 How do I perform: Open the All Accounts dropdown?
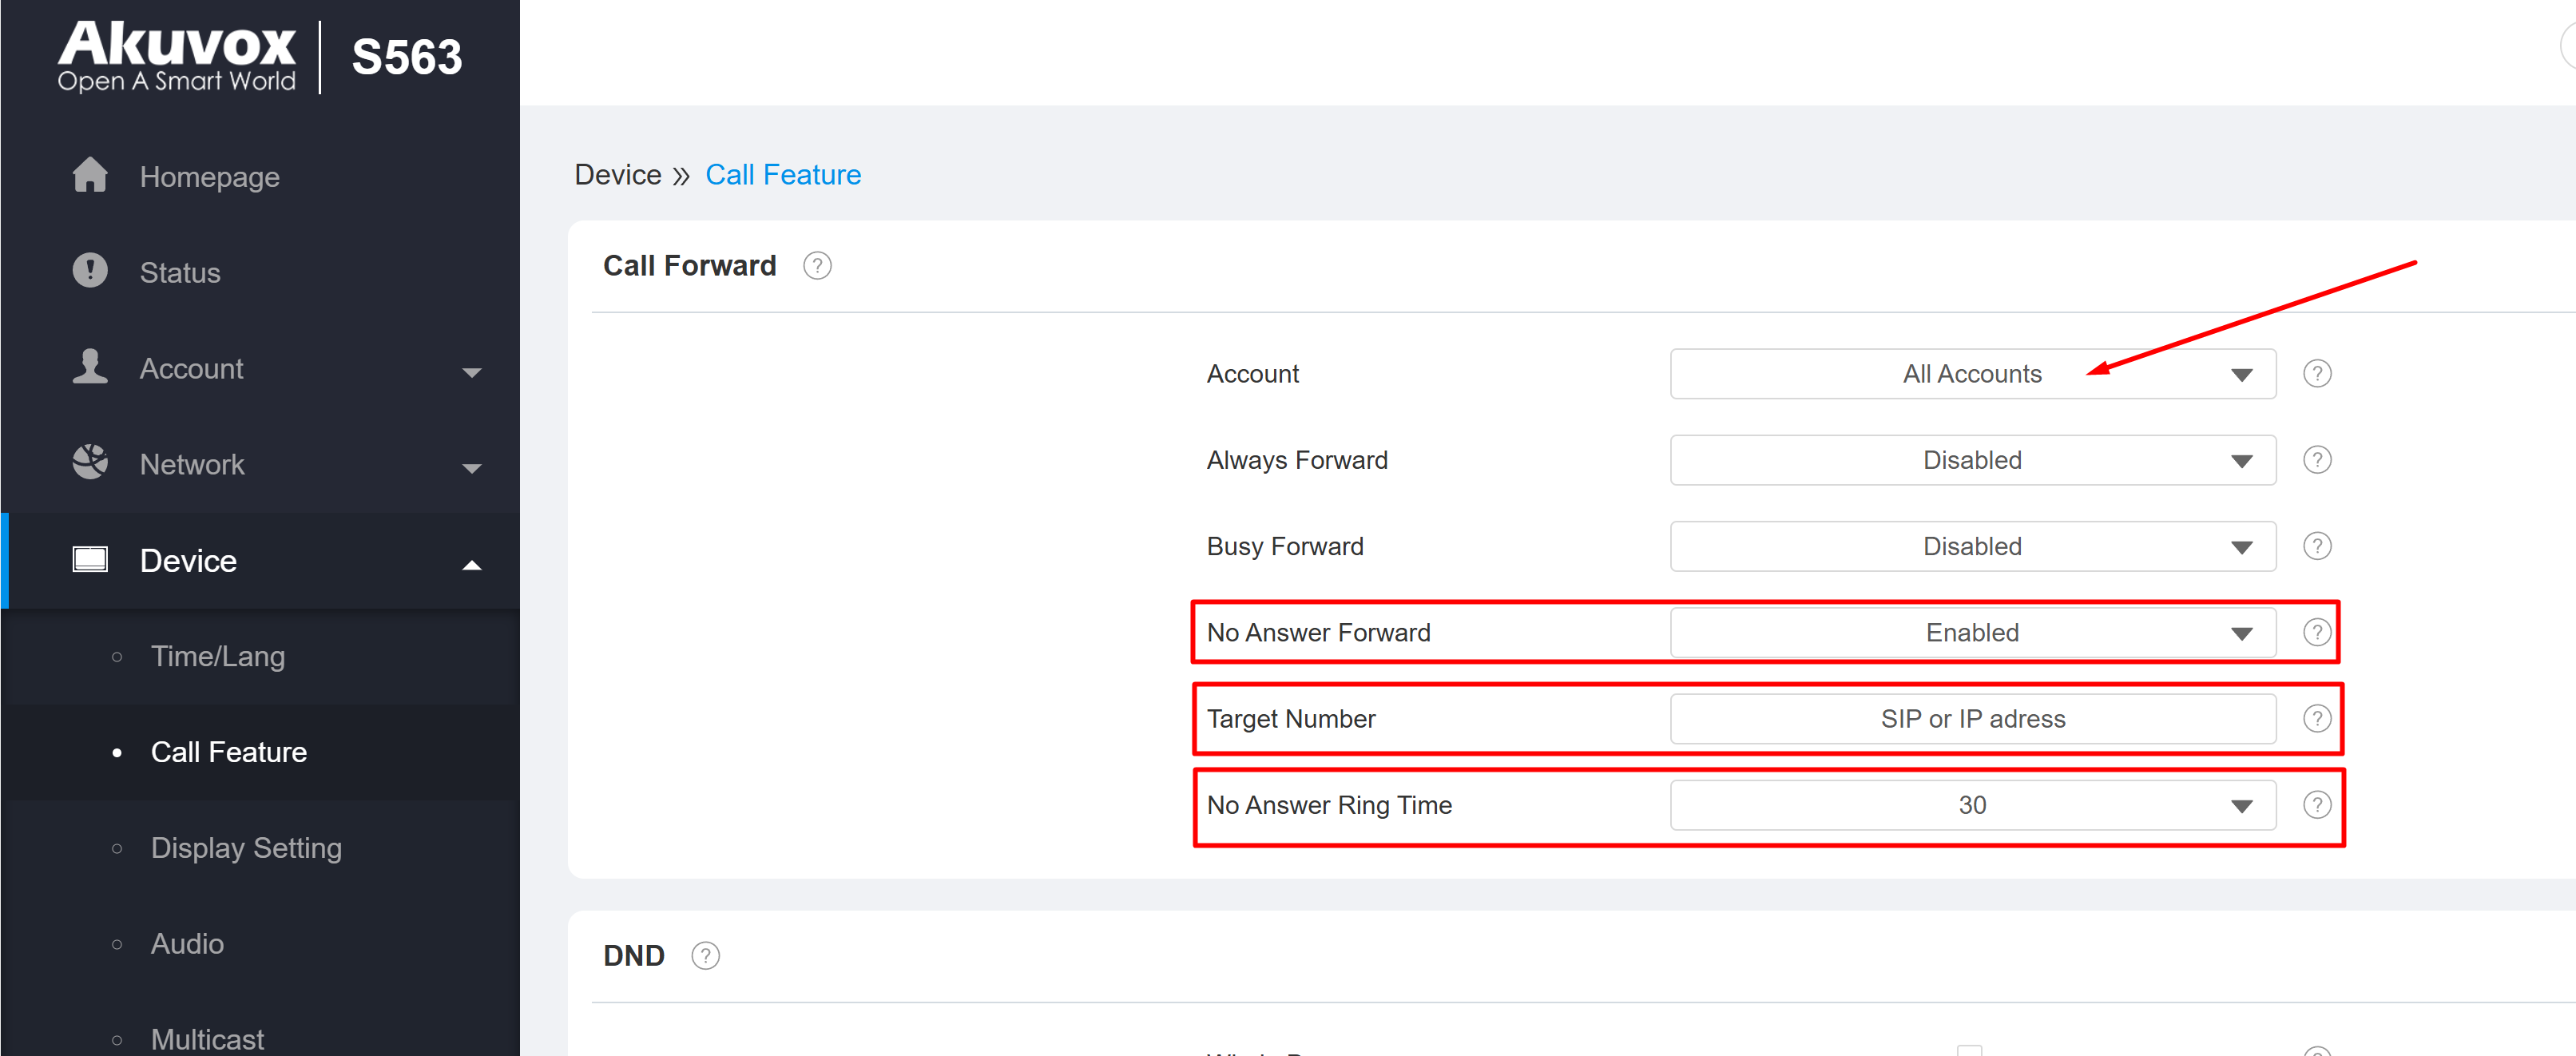click(1972, 374)
